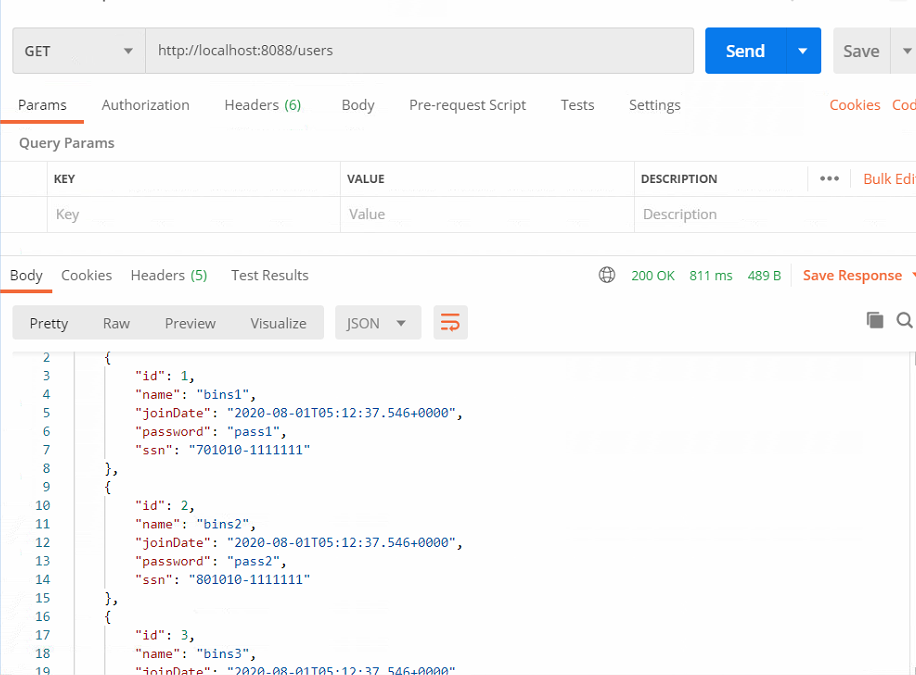Switch to the Authorization tab
The height and width of the screenshot is (675, 916).
pyautogui.click(x=145, y=105)
